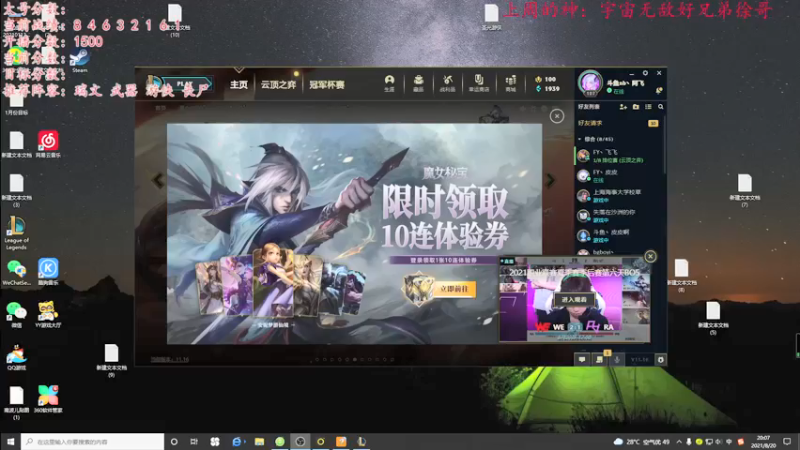Click 进入观看 to watch the stream
This screenshot has height=450, width=800.
[574, 299]
